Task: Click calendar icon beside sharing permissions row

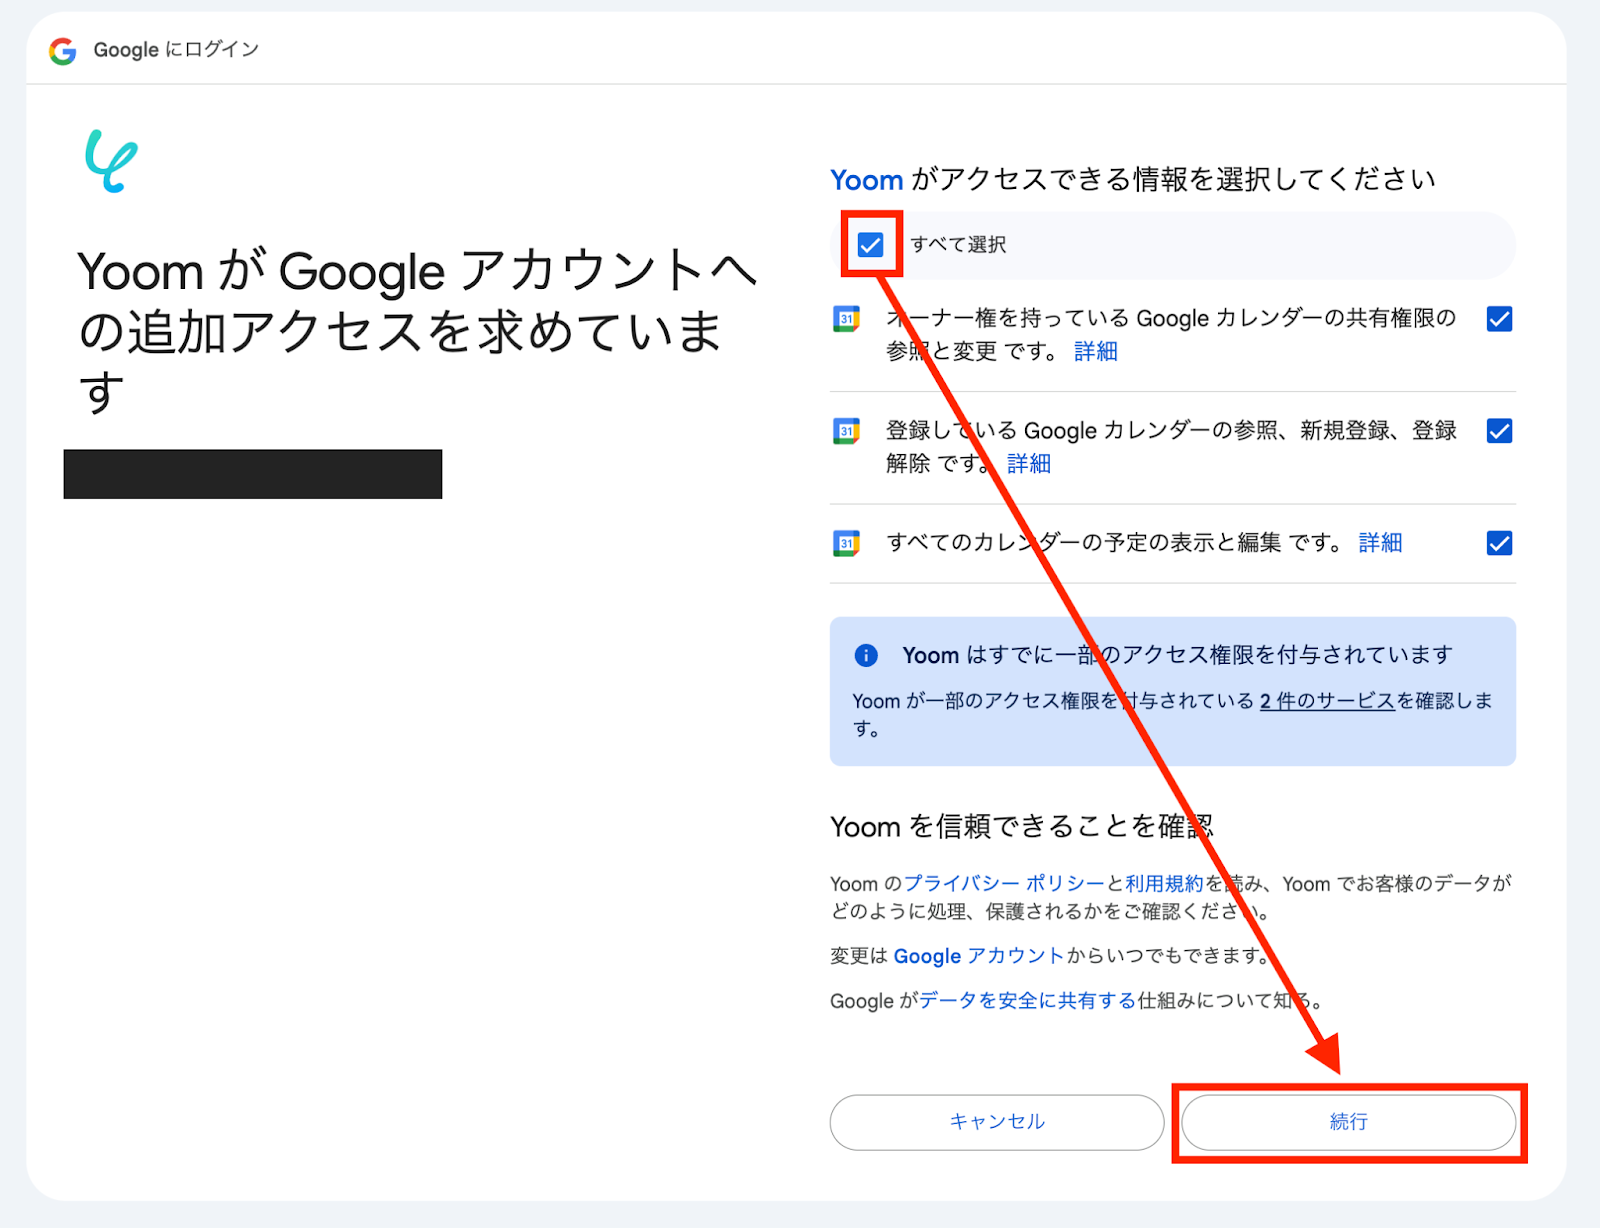Action: [x=846, y=319]
